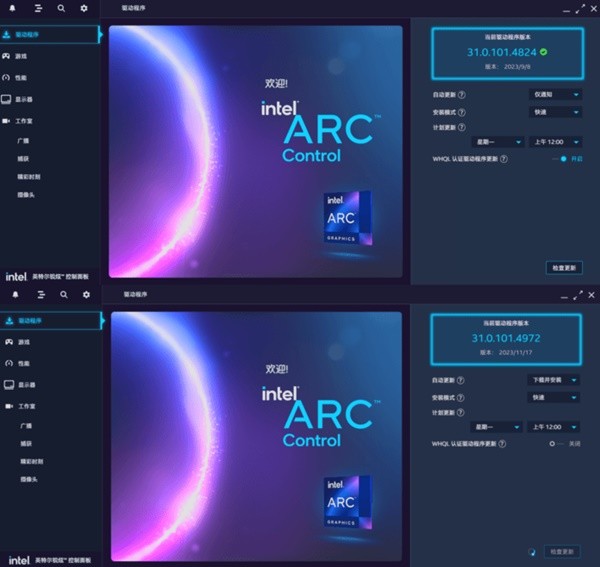Open the 仅通知 auto-update dropdown
Viewport: 600px width, 567px height.
click(553, 94)
